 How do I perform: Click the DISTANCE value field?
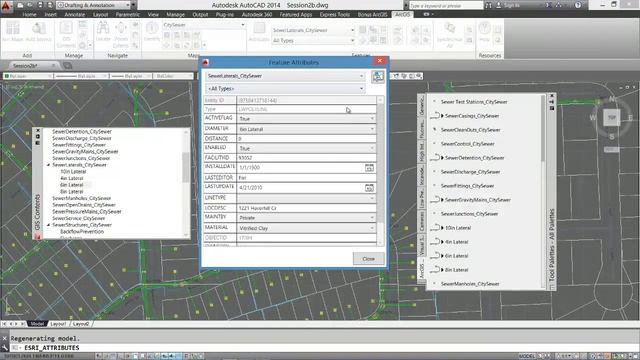[306, 139]
